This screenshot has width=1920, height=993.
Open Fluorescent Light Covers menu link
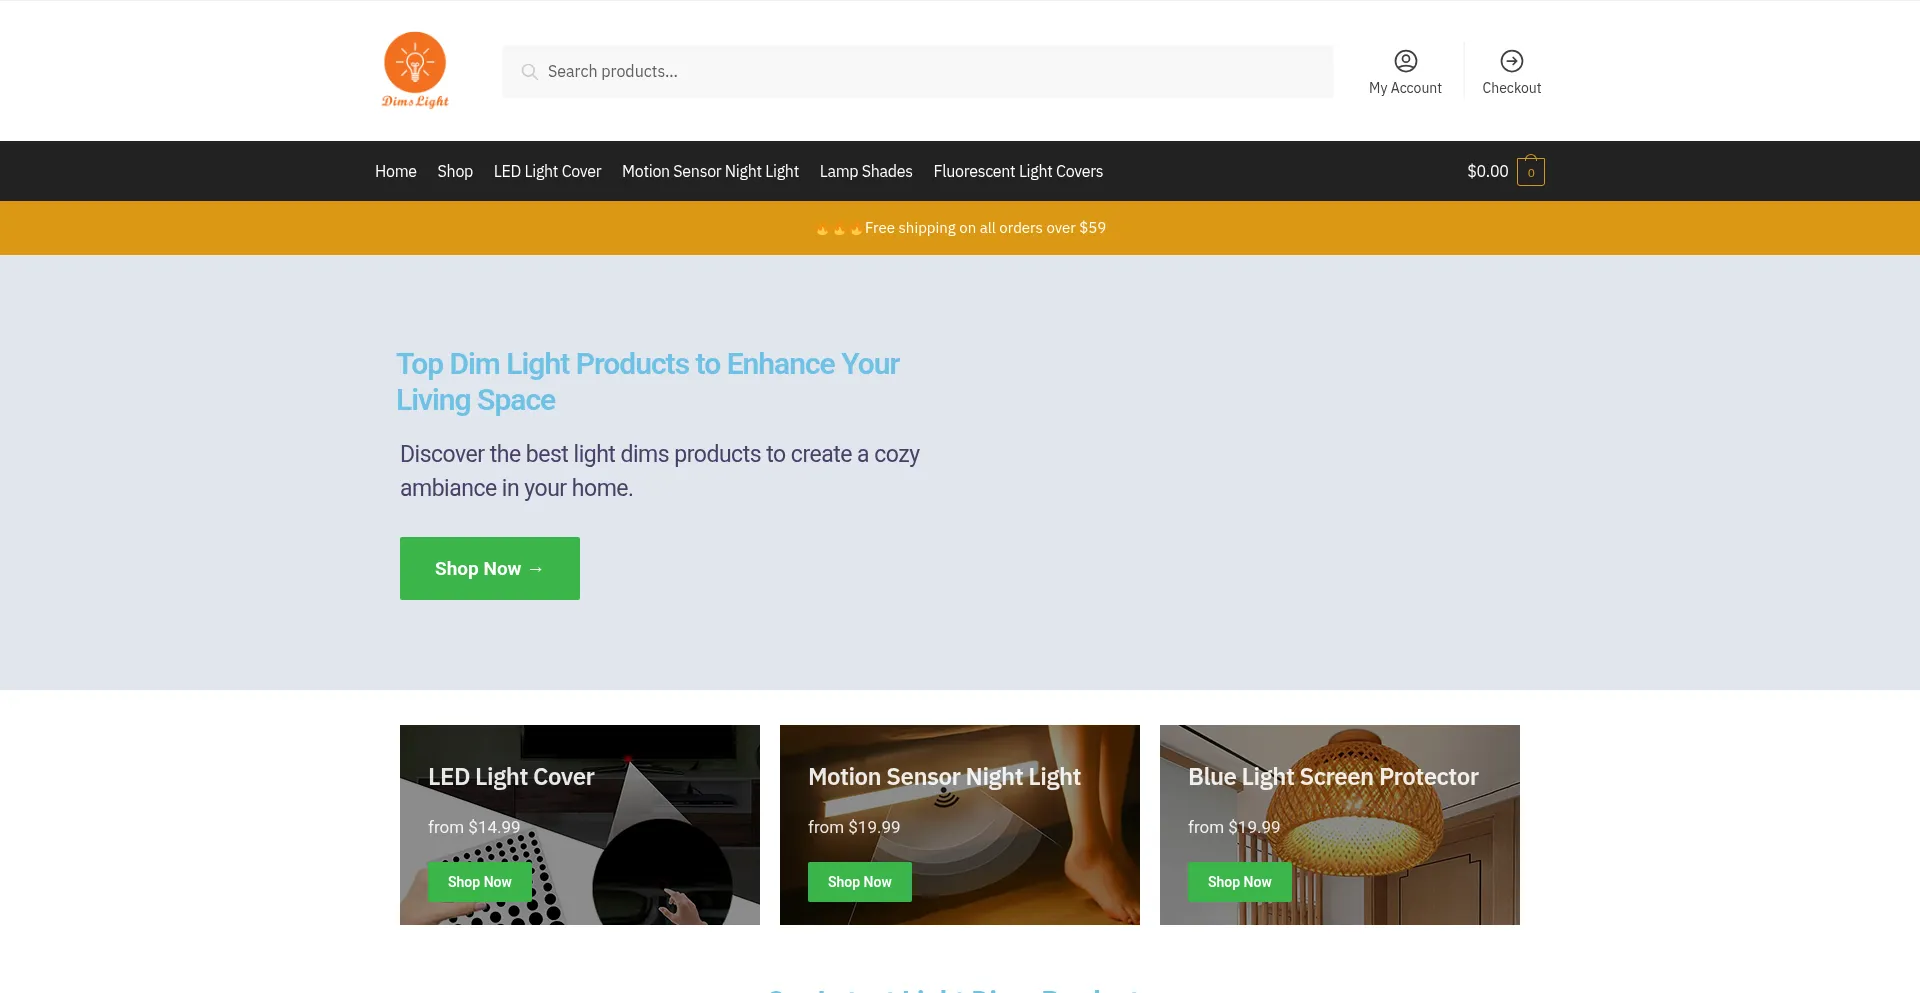pyautogui.click(x=1017, y=172)
